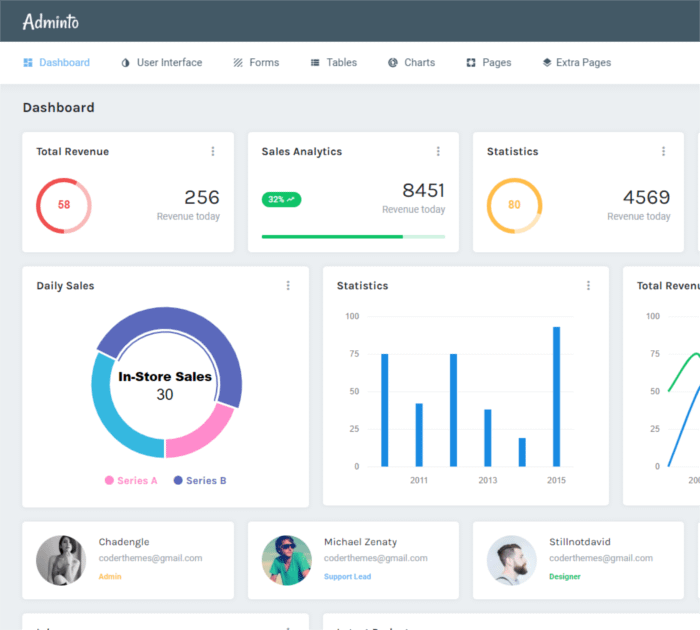The height and width of the screenshot is (630, 700).
Task: Open Total Revenue card options menu
Action: (213, 152)
